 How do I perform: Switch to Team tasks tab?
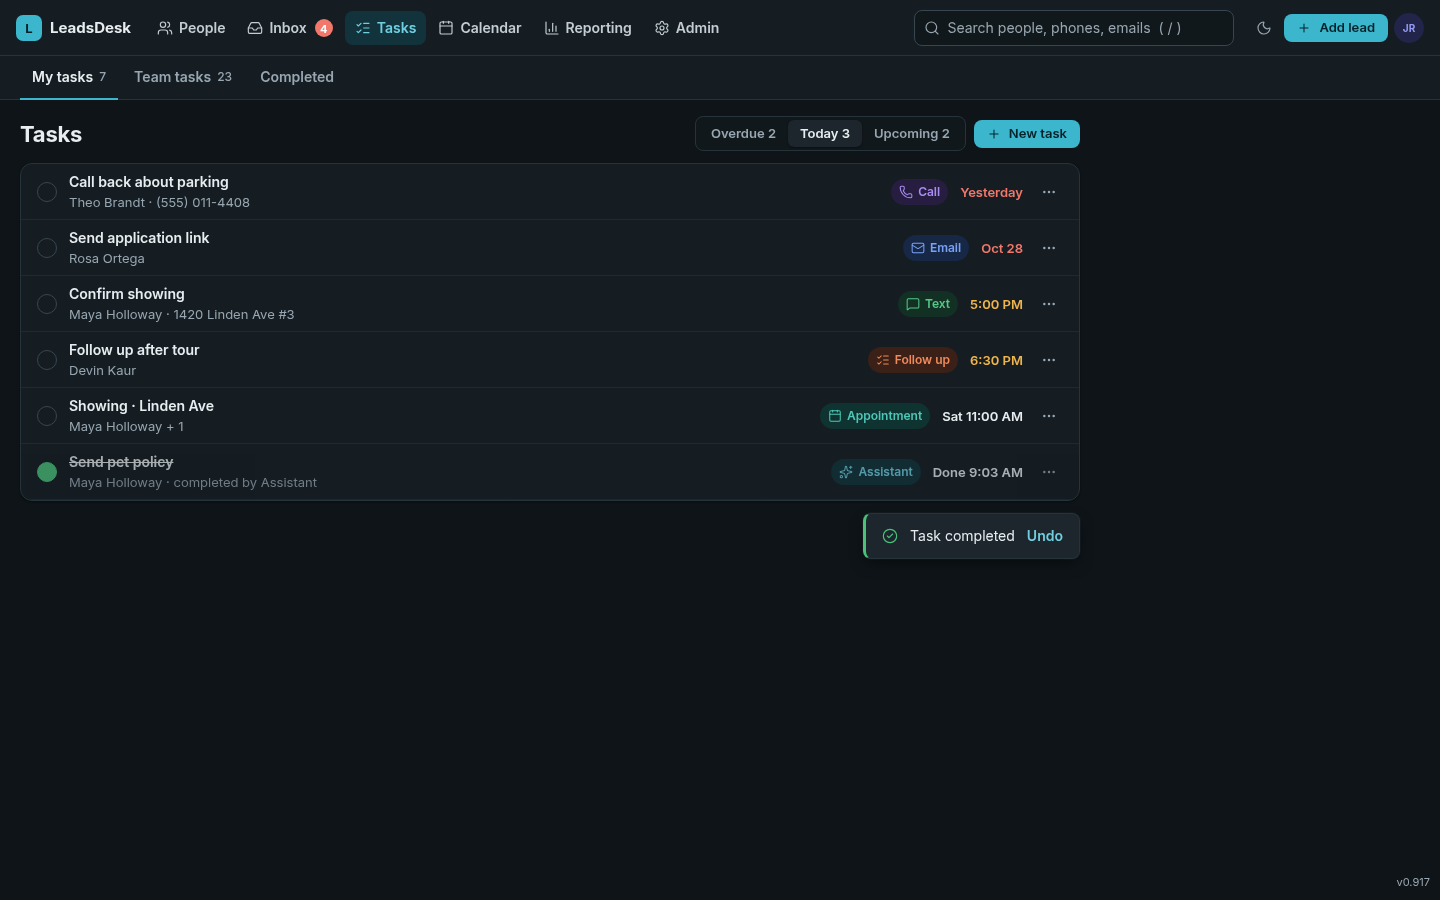183,77
